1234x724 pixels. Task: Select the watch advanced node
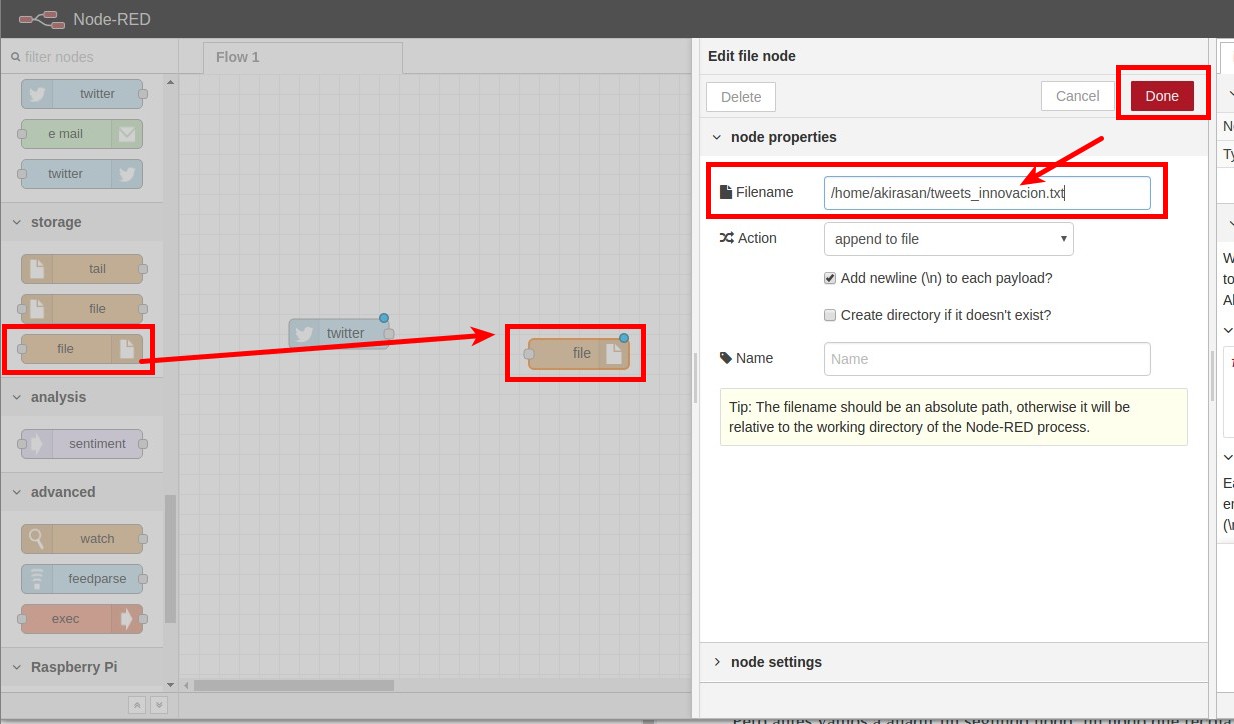(x=82, y=538)
